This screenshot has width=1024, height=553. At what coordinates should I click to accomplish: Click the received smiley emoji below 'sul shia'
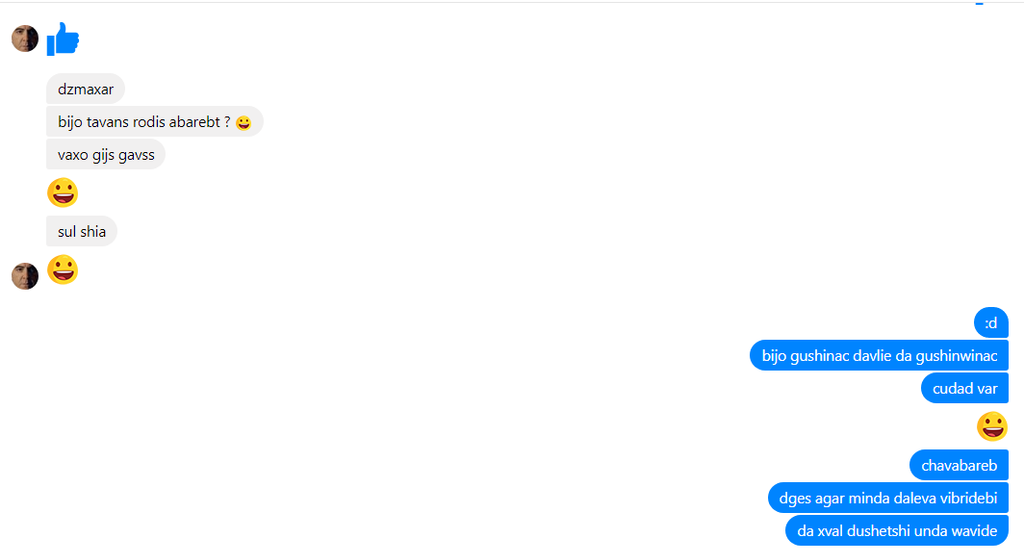click(63, 270)
